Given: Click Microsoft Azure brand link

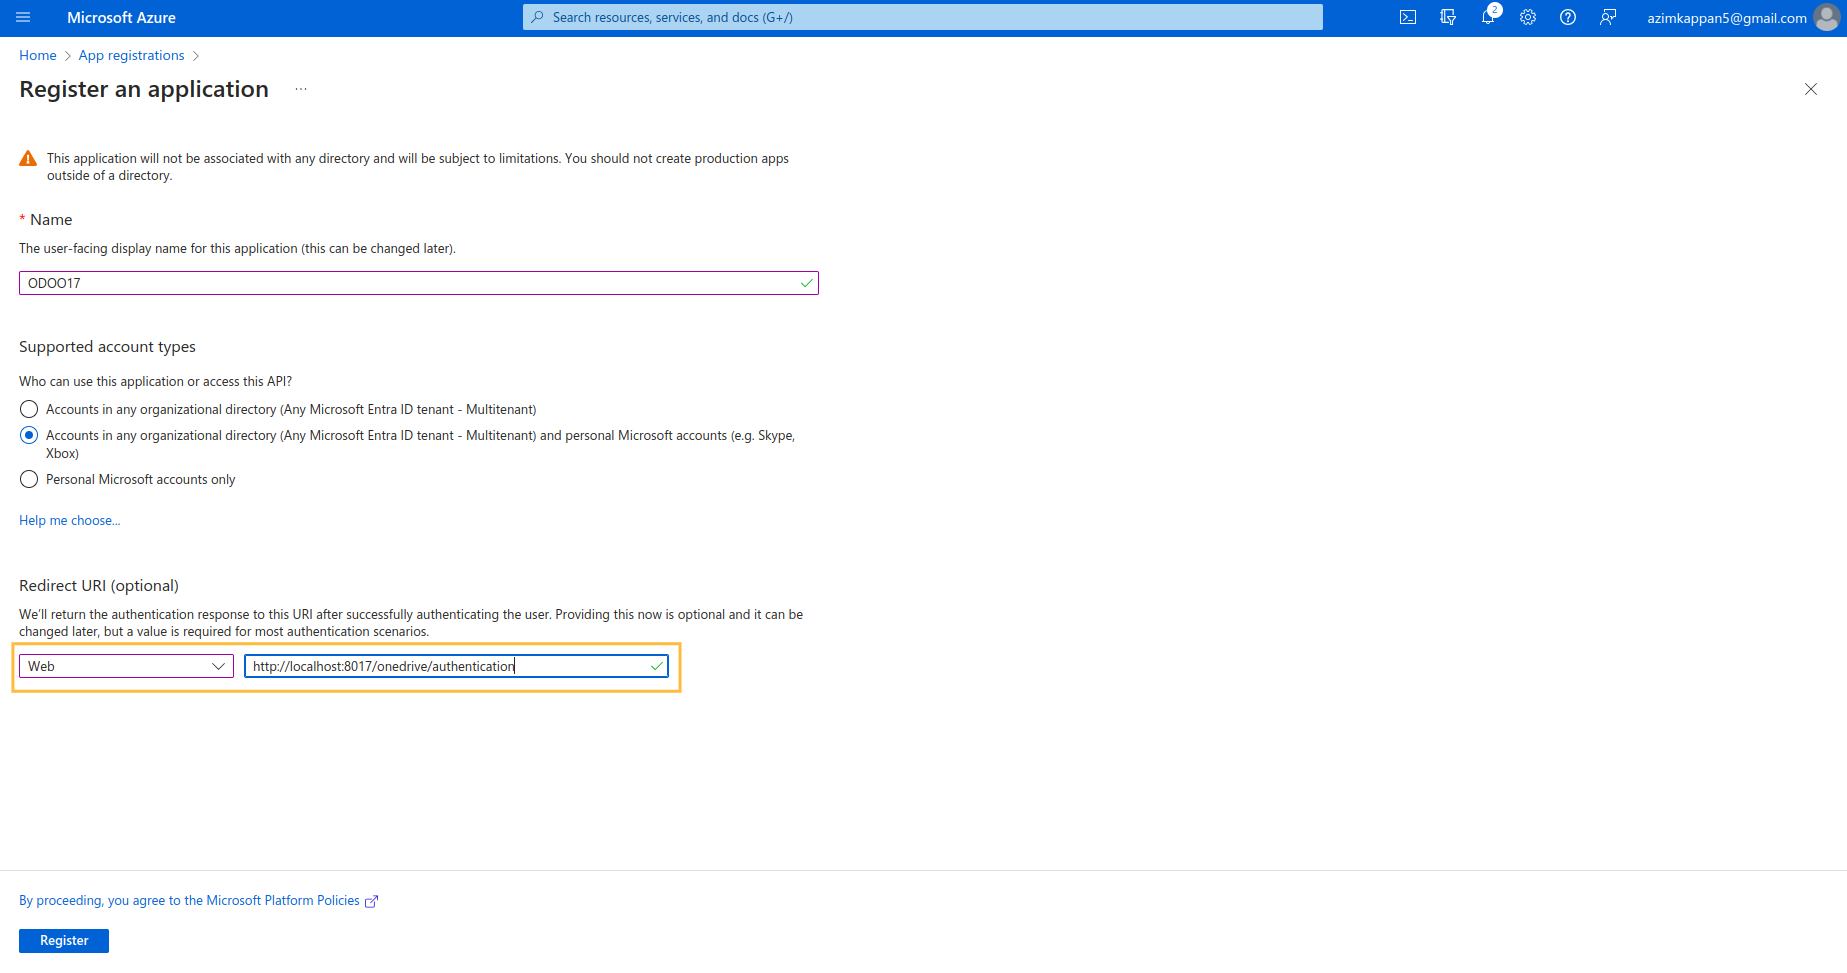Looking at the screenshot, I should [121, 17].
